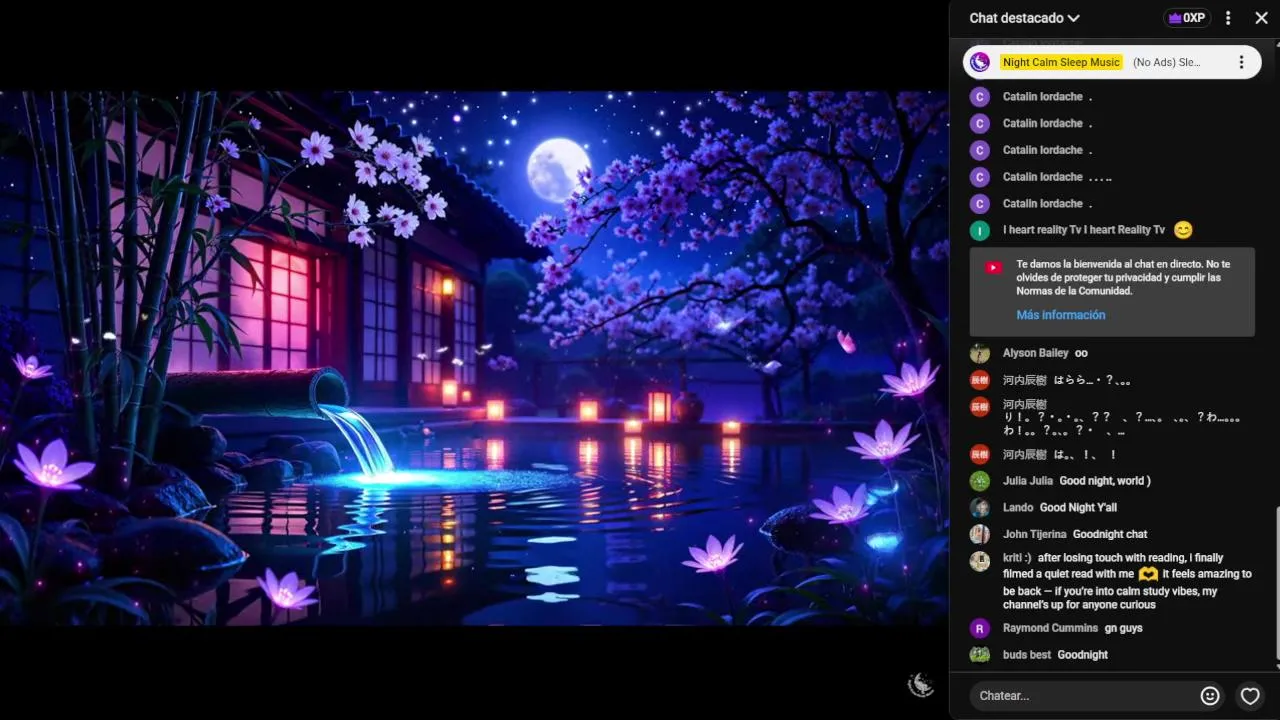Click kriti's message about quiet read
Image resolution: width=1280 pixels, height=720 pixels.
tap(1127, 581)
